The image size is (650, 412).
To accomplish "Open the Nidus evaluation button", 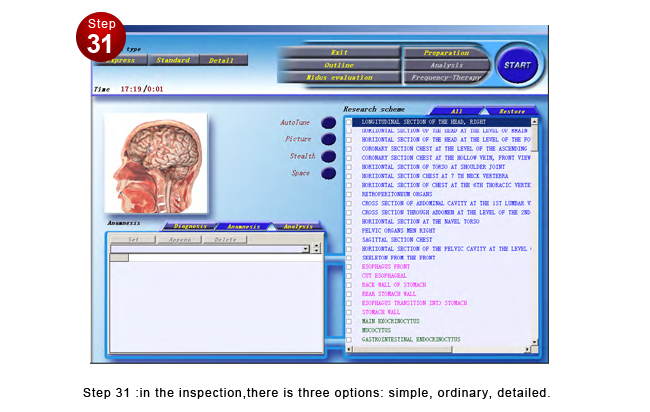I will pyautogui.click(x=338, y=77).
